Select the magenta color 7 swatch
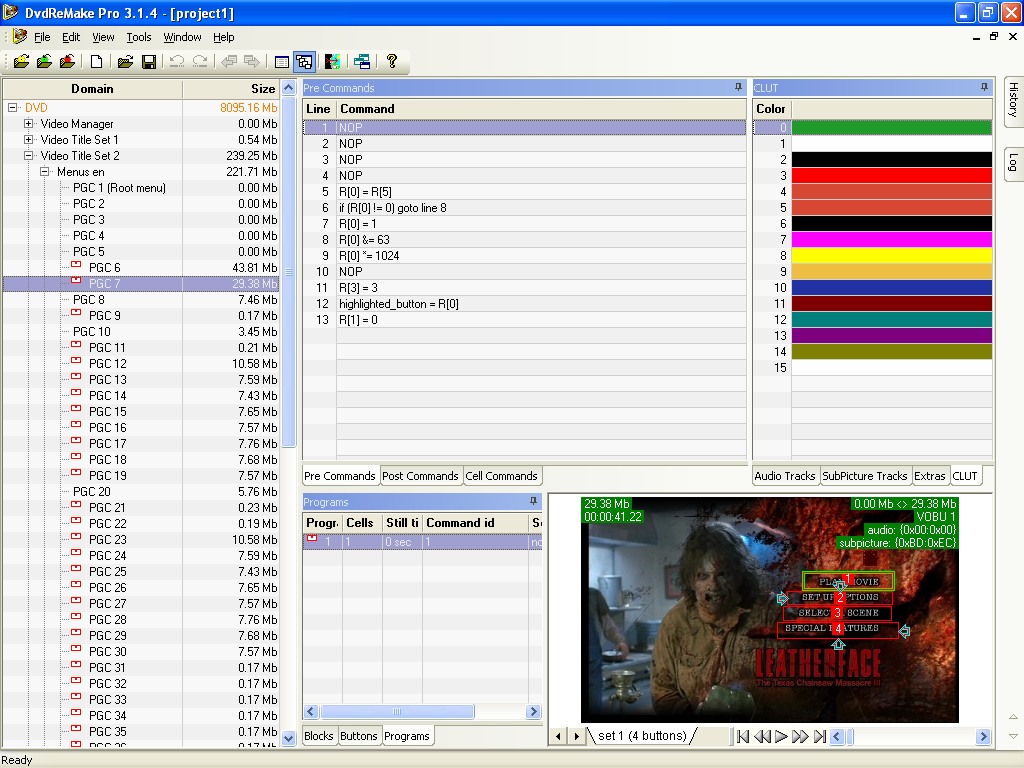The height and width of the screenshot is (768, 1024). pos(891,240)
